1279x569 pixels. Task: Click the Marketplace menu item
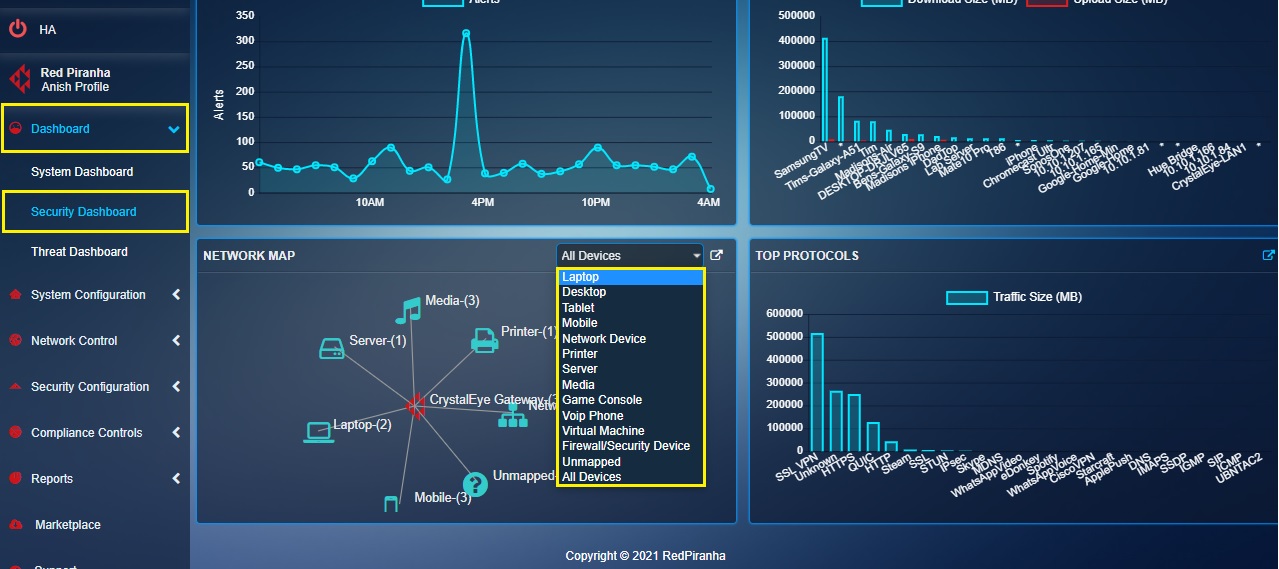tap(68, 525)
